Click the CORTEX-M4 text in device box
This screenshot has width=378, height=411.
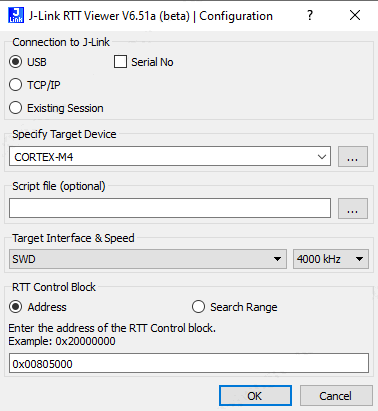[44, 157]
